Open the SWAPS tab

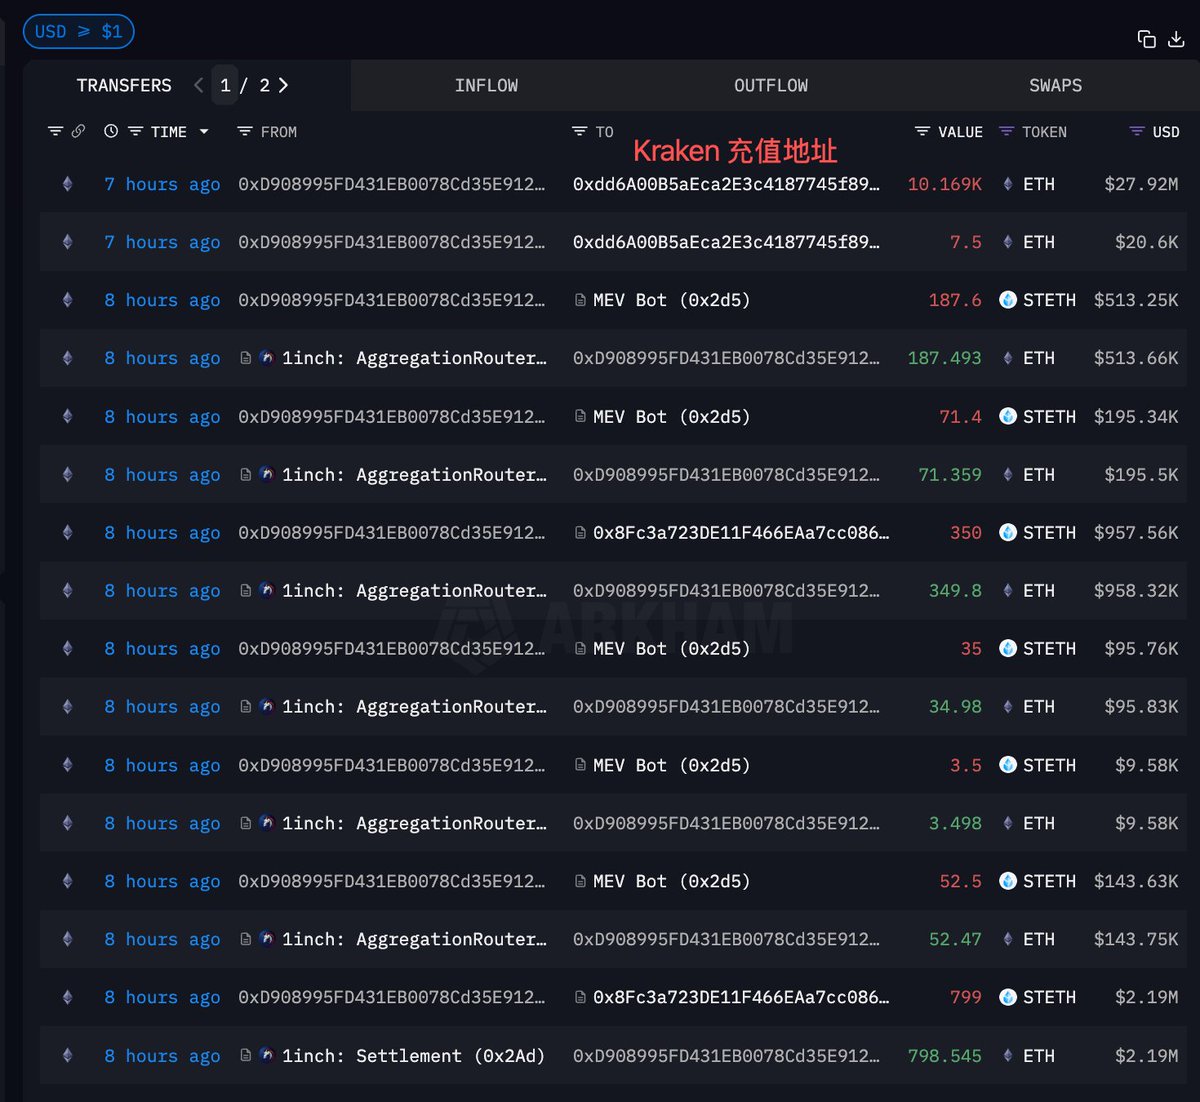(x=1055, y=85)
